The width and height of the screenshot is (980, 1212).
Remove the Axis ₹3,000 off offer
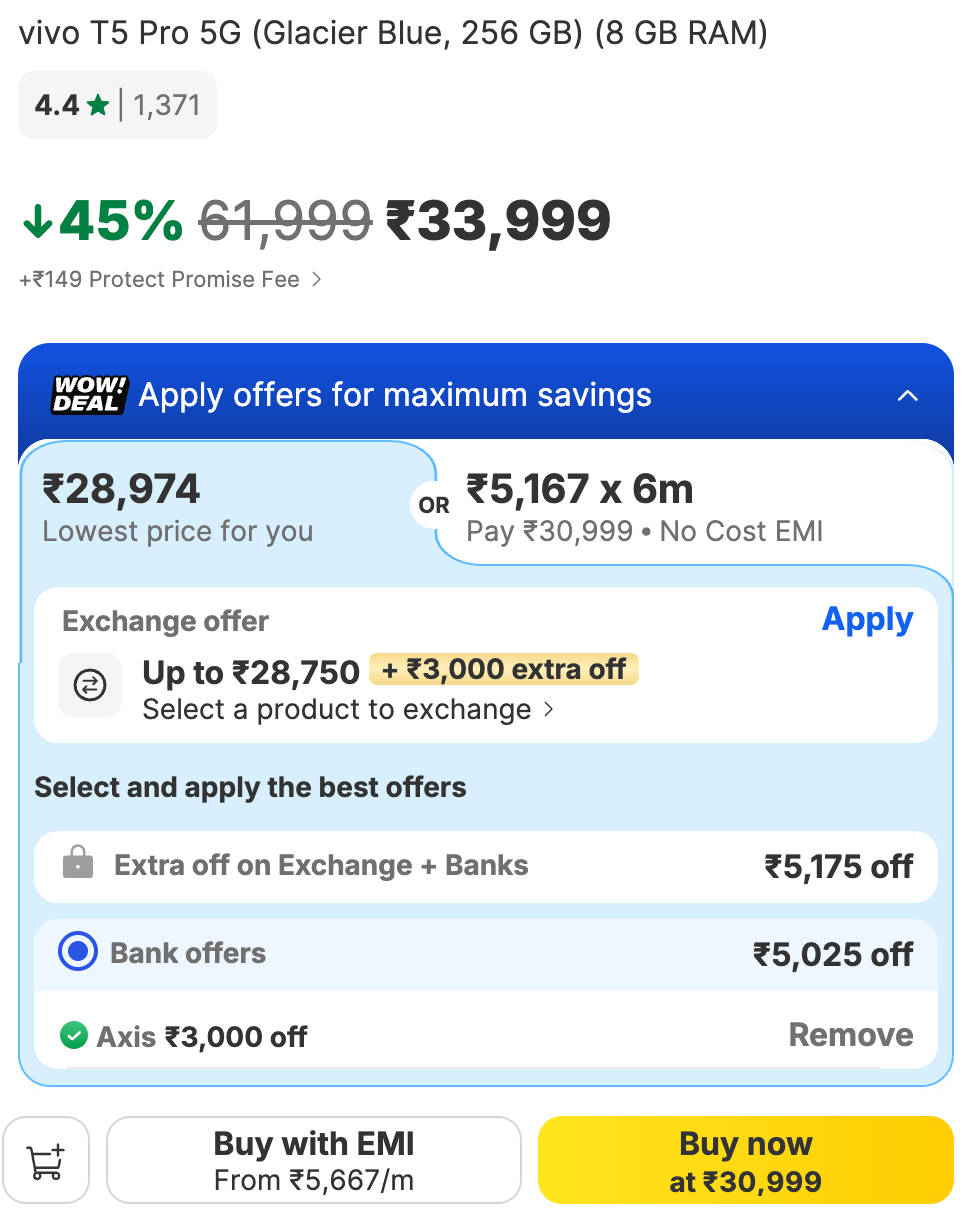(x=851, y=1034)
